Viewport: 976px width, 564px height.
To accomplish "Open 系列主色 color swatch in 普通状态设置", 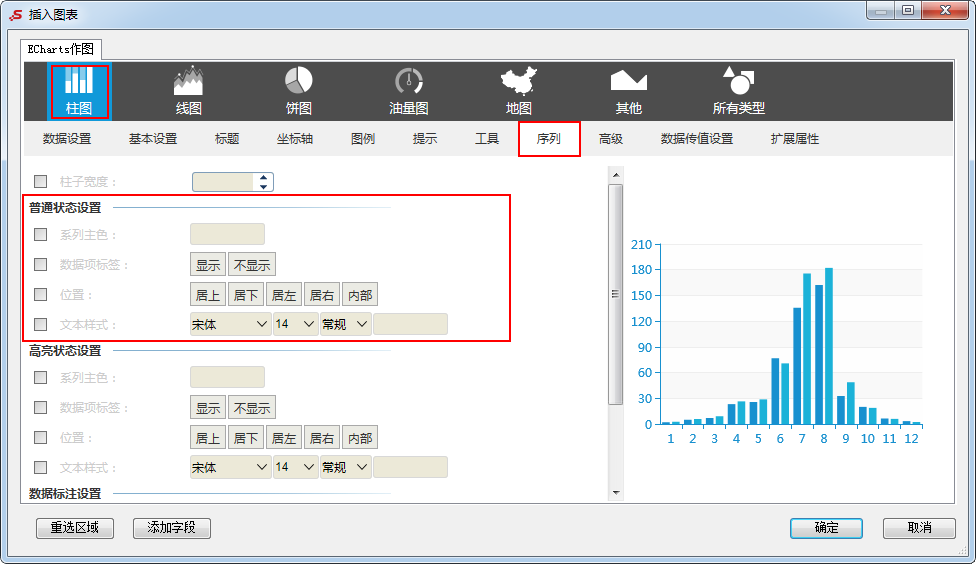I will coord(227,234).
